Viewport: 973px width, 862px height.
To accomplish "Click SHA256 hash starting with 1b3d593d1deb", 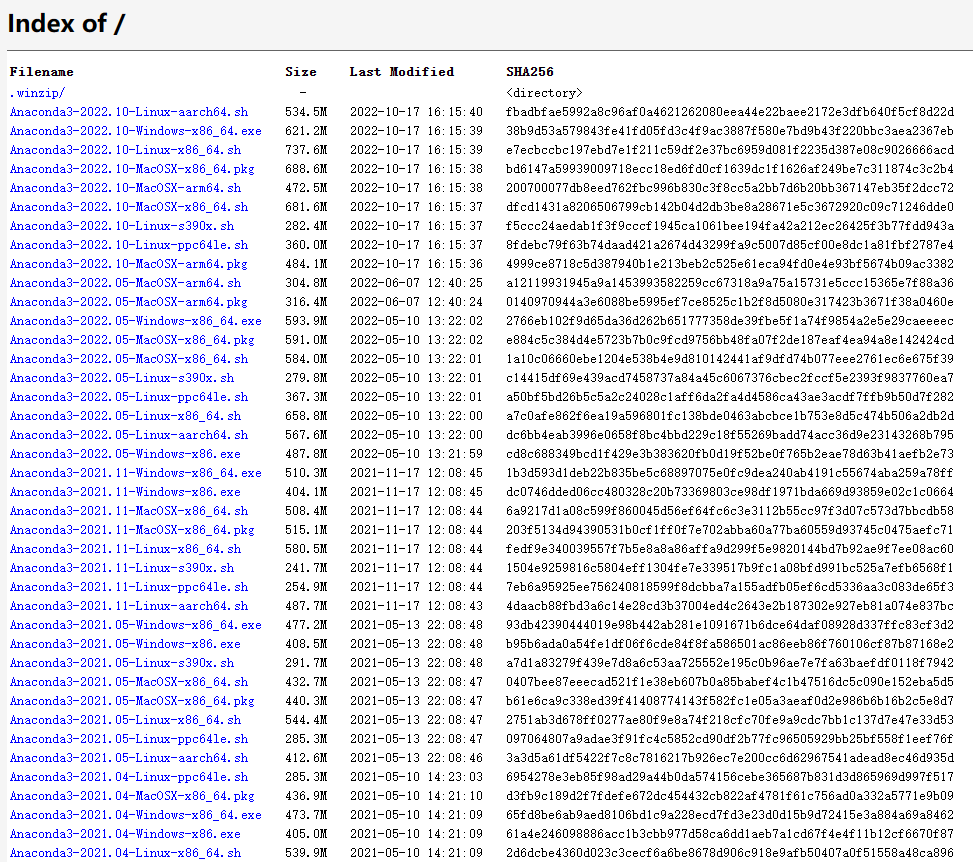I will (730, 473).
